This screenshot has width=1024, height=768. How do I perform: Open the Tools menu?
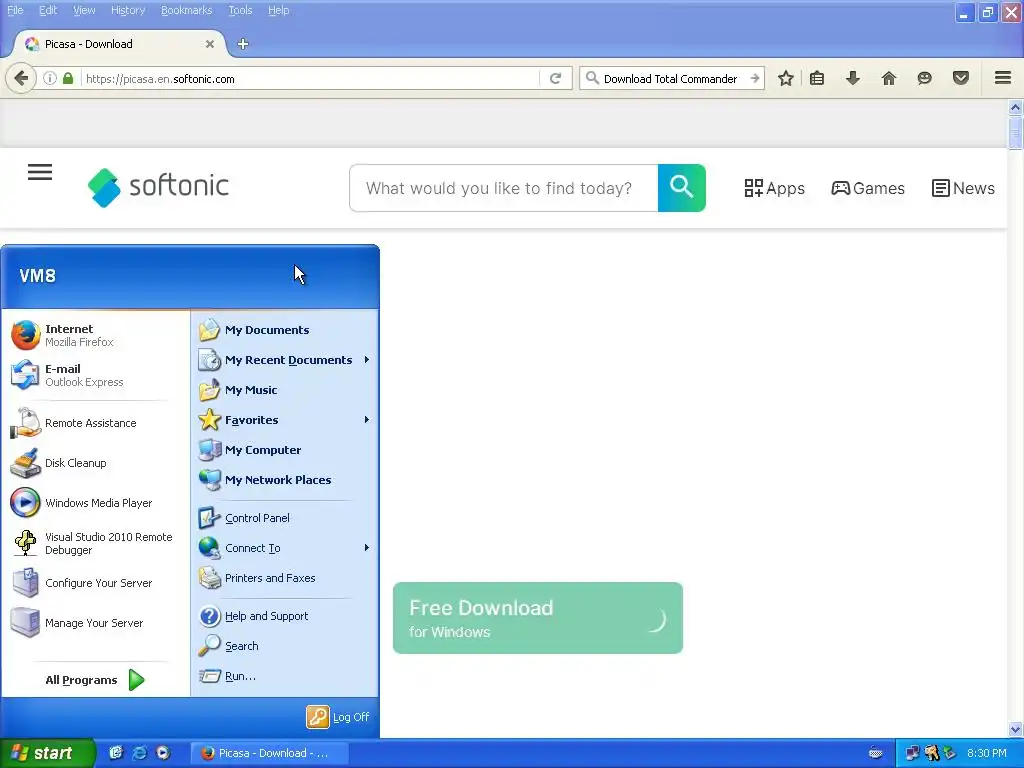pyautogui.click(x=240, y=10)
